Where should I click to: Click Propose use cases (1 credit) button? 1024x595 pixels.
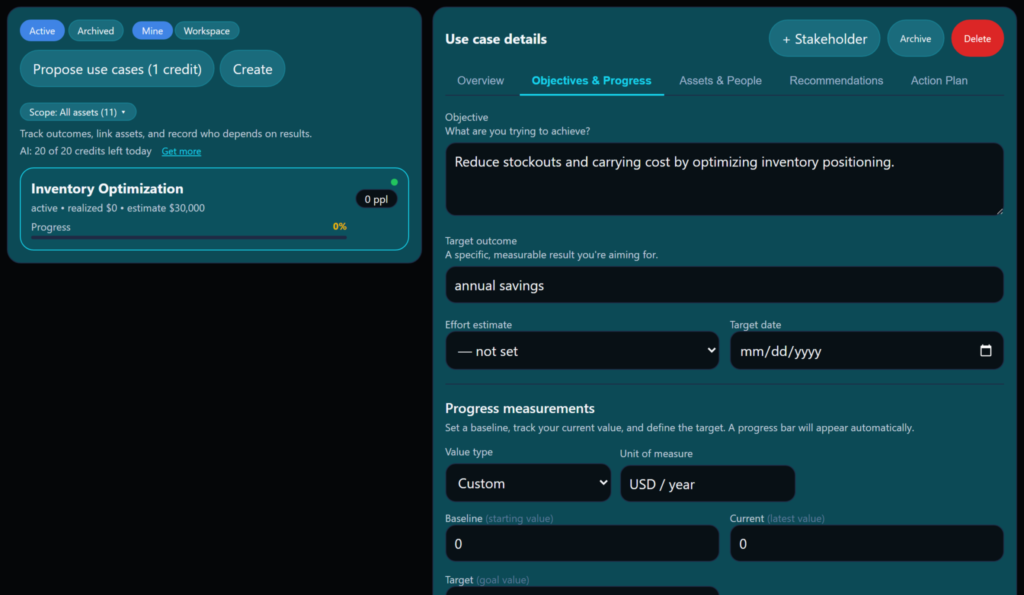(117, 69)
